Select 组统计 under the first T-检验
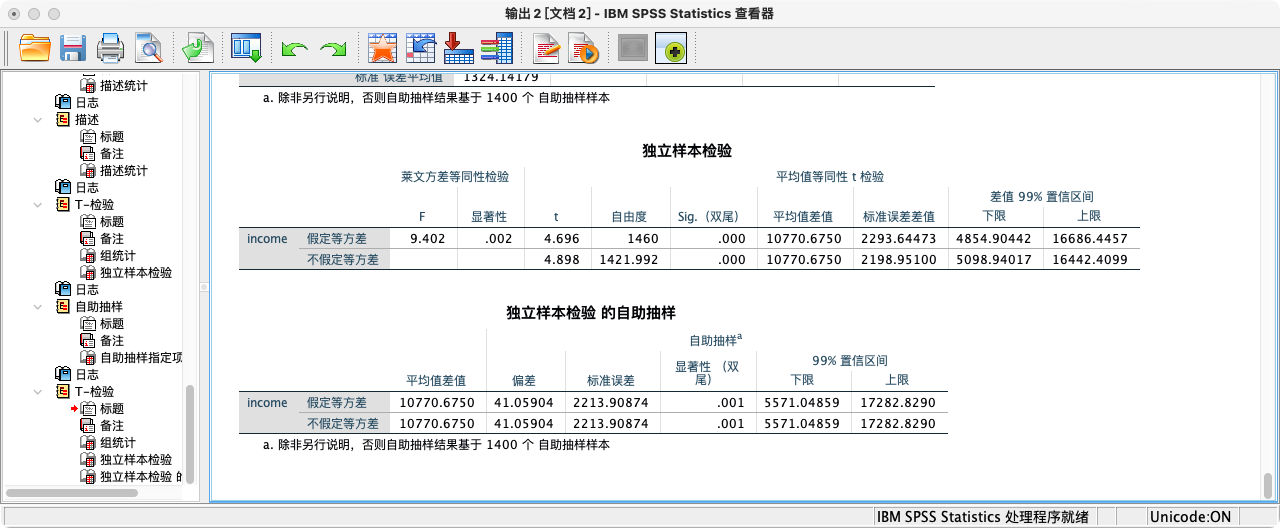 click(118, 255)
